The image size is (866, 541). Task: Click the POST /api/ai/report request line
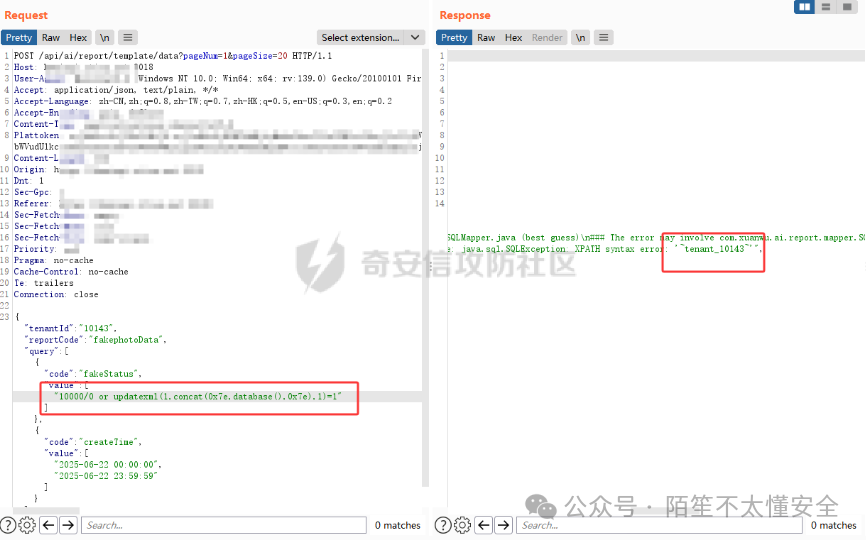173,56
